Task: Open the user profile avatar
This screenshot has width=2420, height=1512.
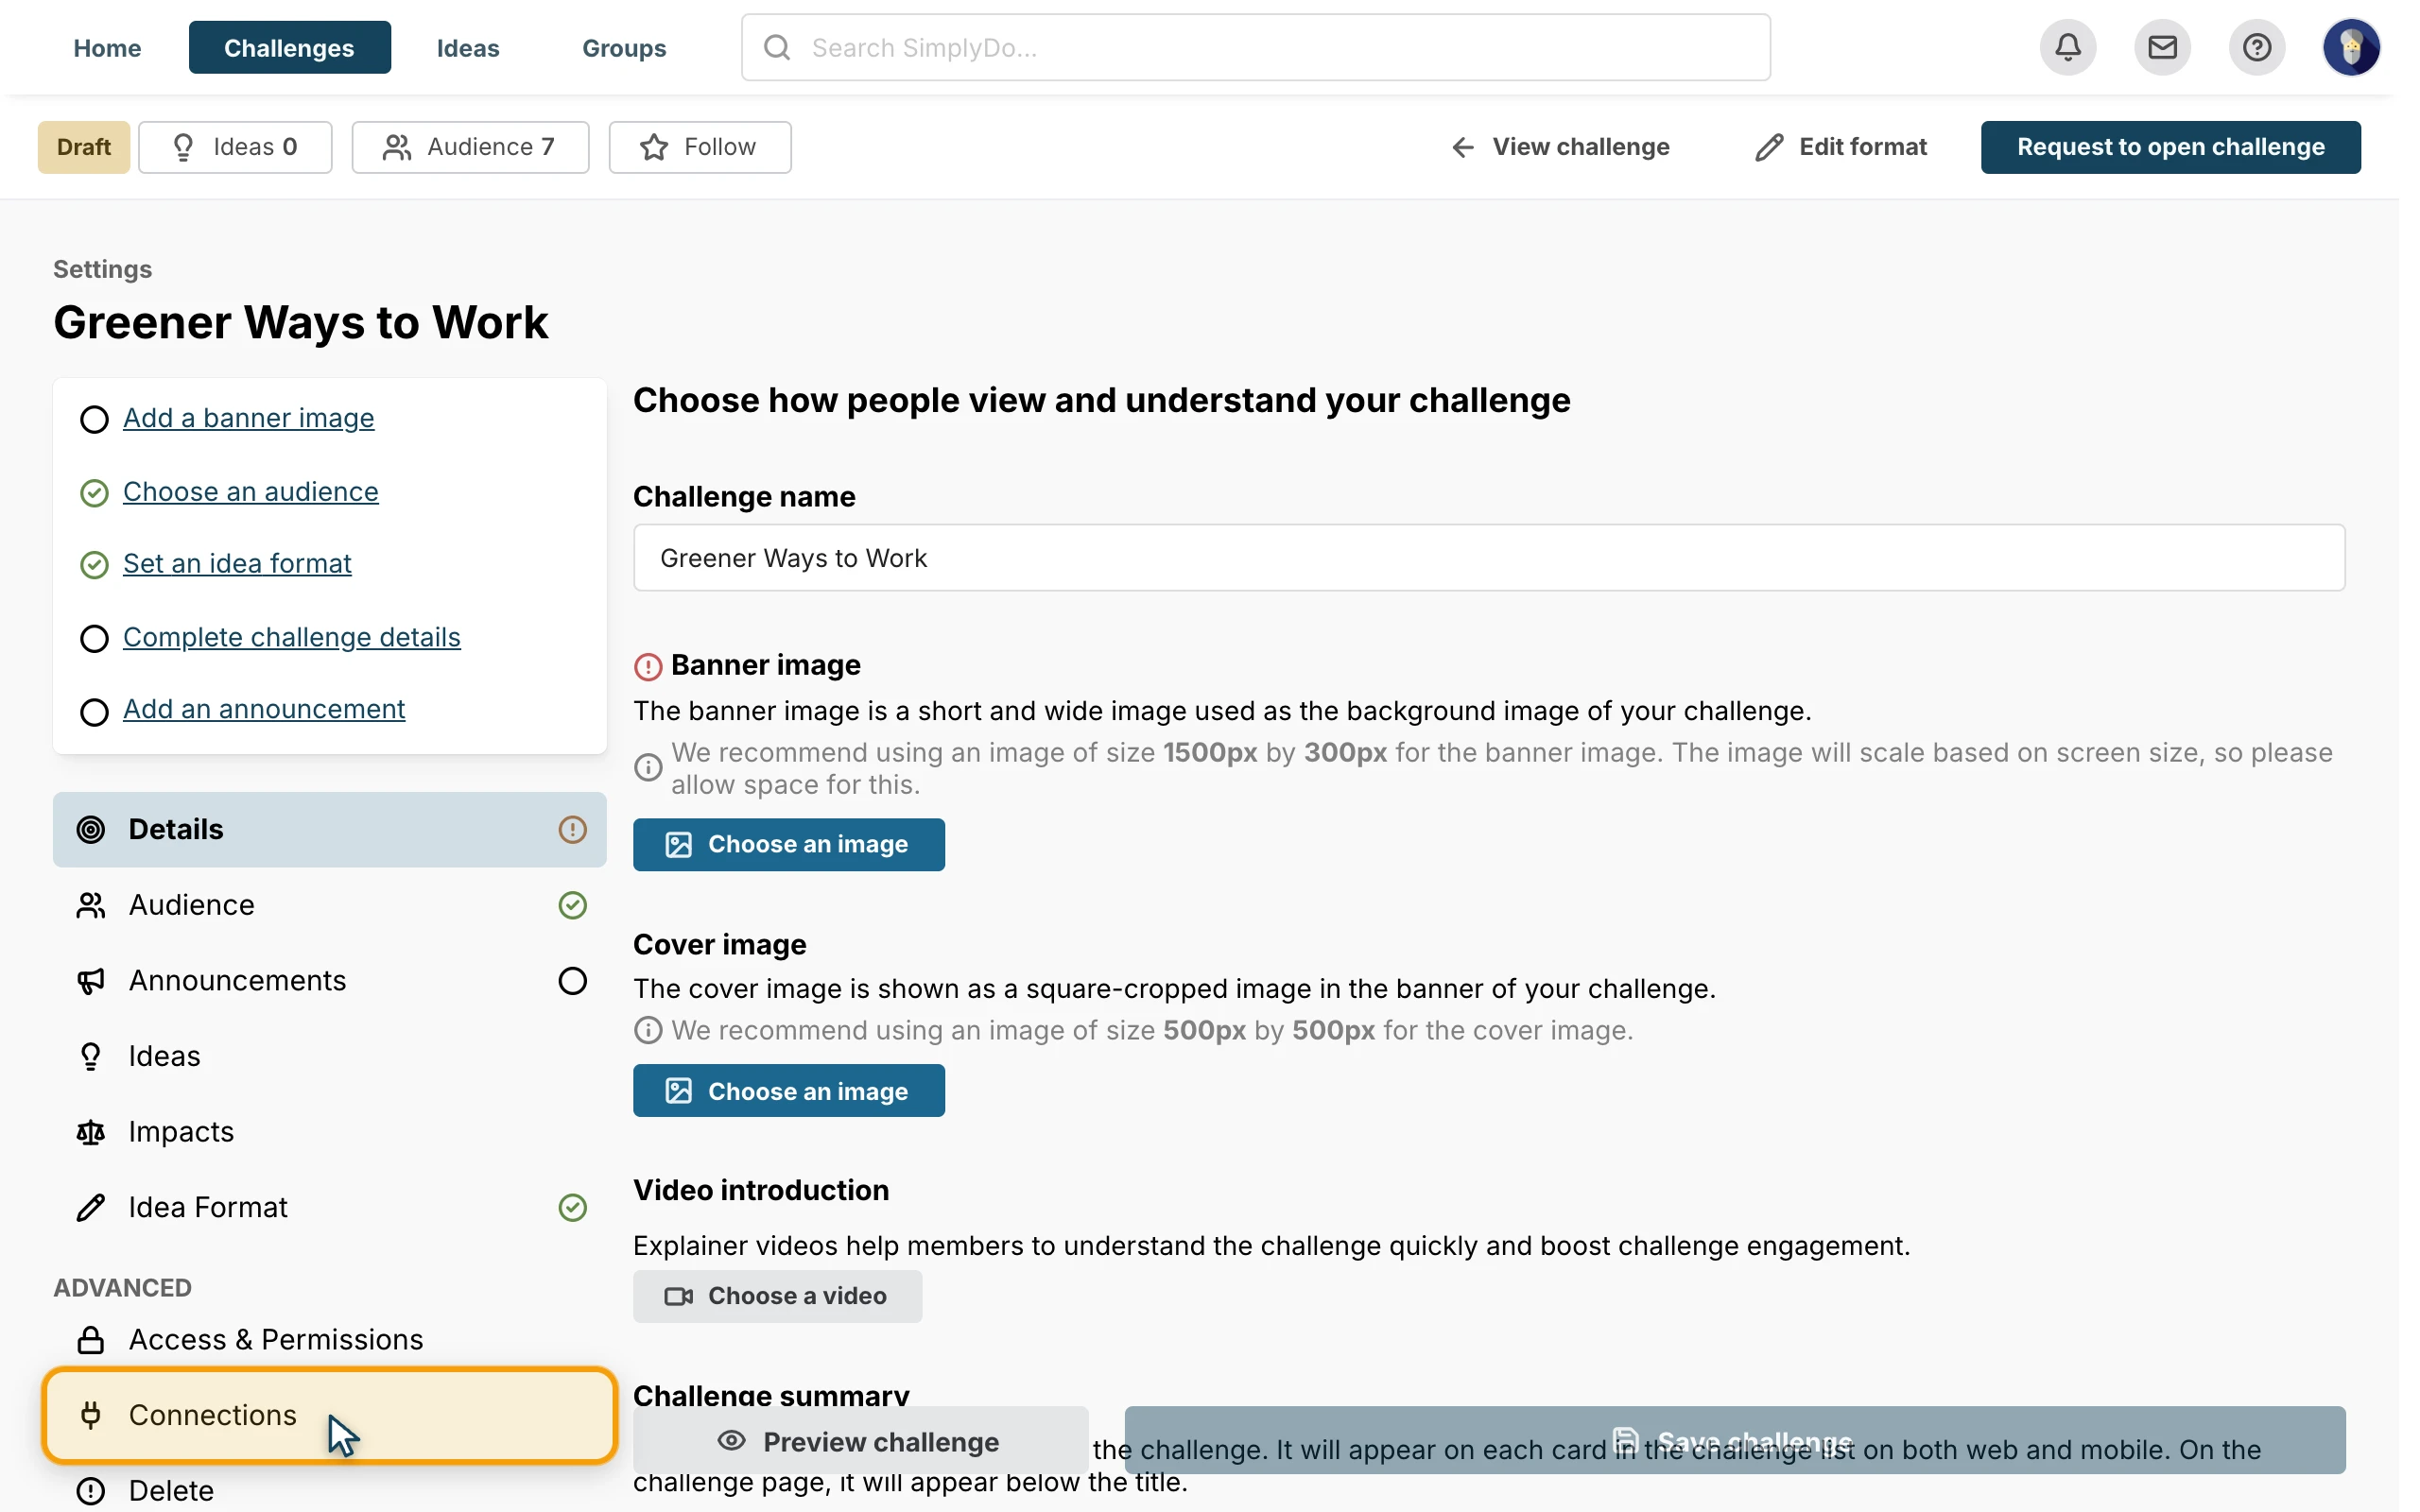Action: pyautogui.click(x=2351, y=47)
